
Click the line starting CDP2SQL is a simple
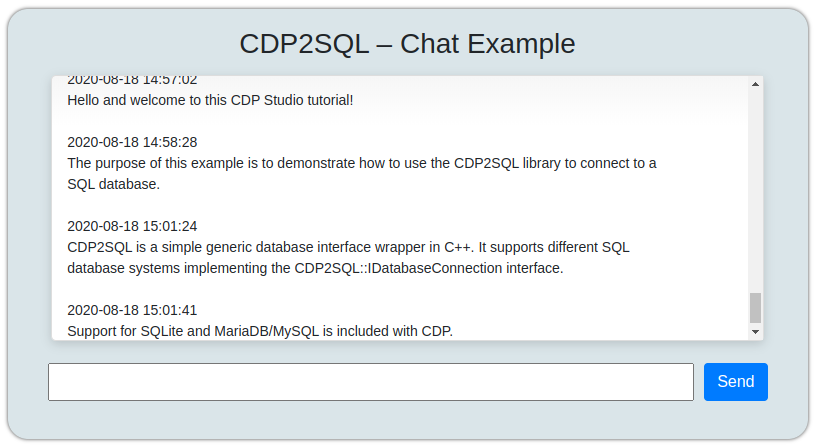click(348, 247)
